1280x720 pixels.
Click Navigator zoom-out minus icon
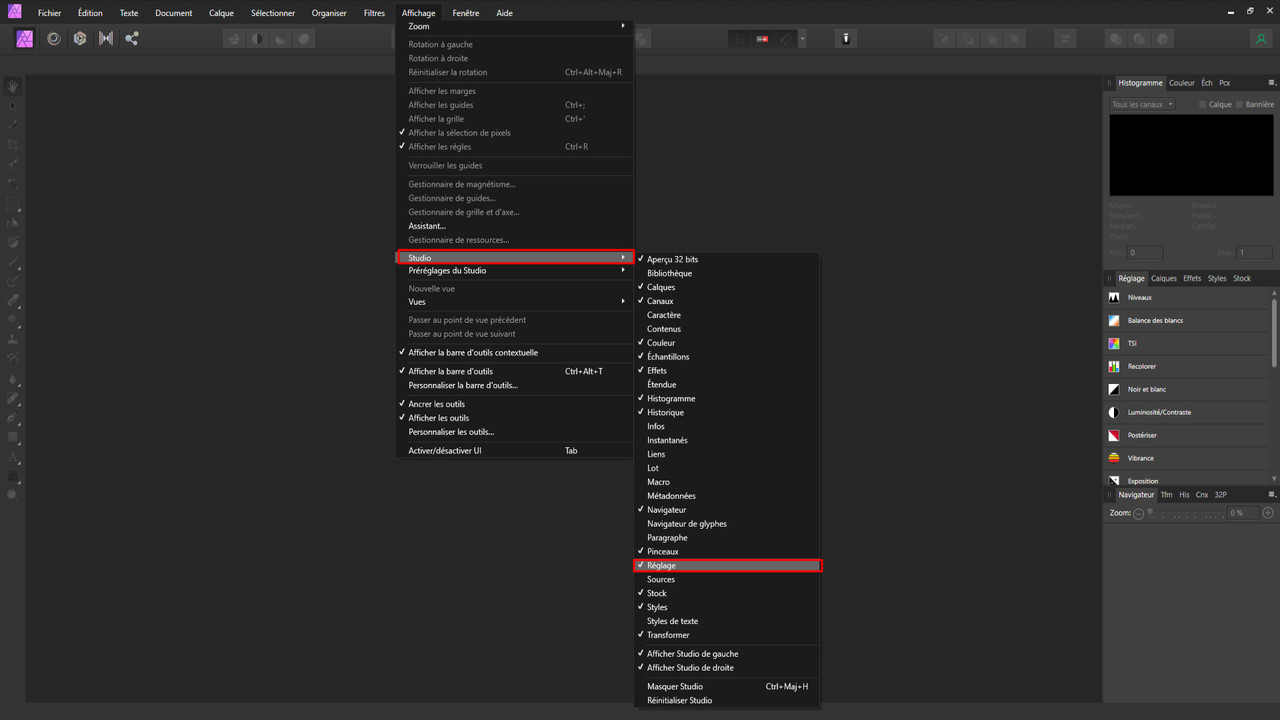point(1139,513)
